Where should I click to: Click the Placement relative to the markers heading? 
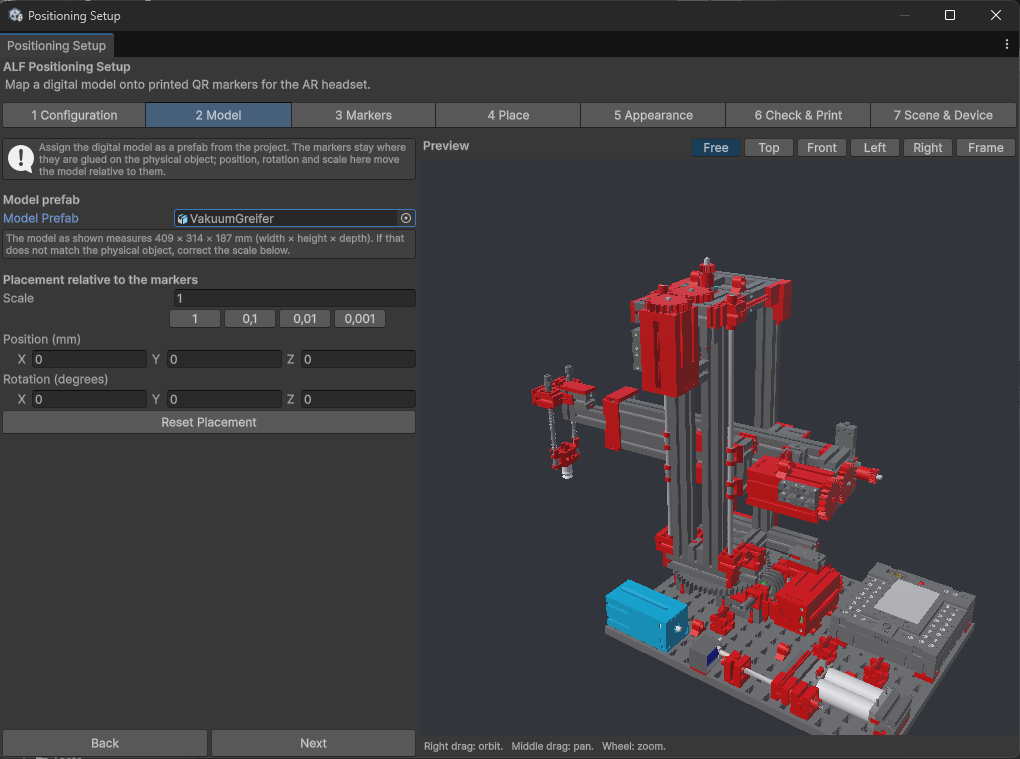(100, 280)
